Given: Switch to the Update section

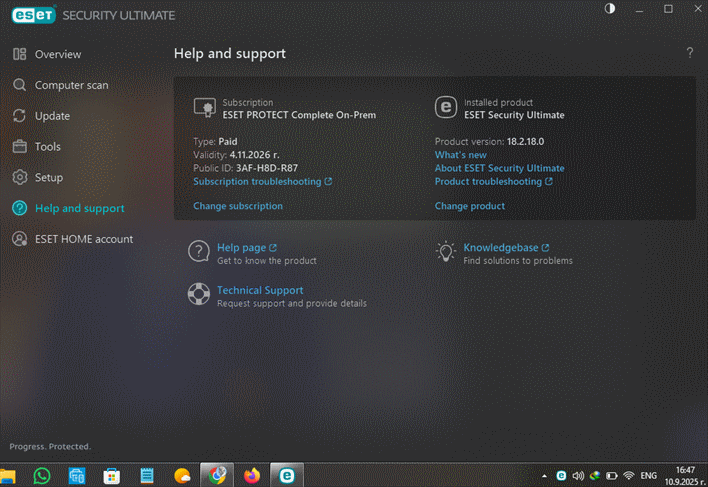Looking at the screenshot, I should coord(52,116).
